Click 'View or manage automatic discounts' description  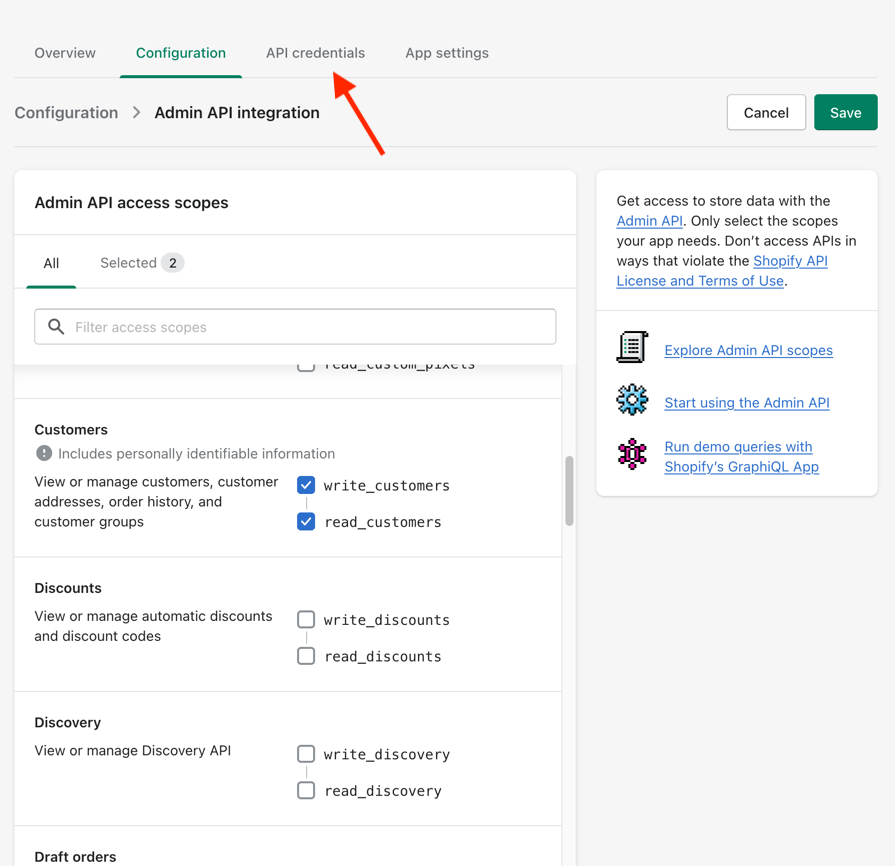[153, 626]
